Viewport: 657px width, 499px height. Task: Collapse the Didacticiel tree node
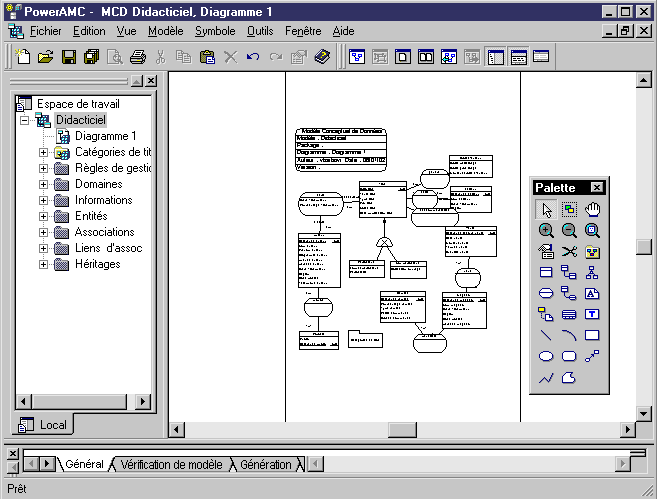click(24, 120)
